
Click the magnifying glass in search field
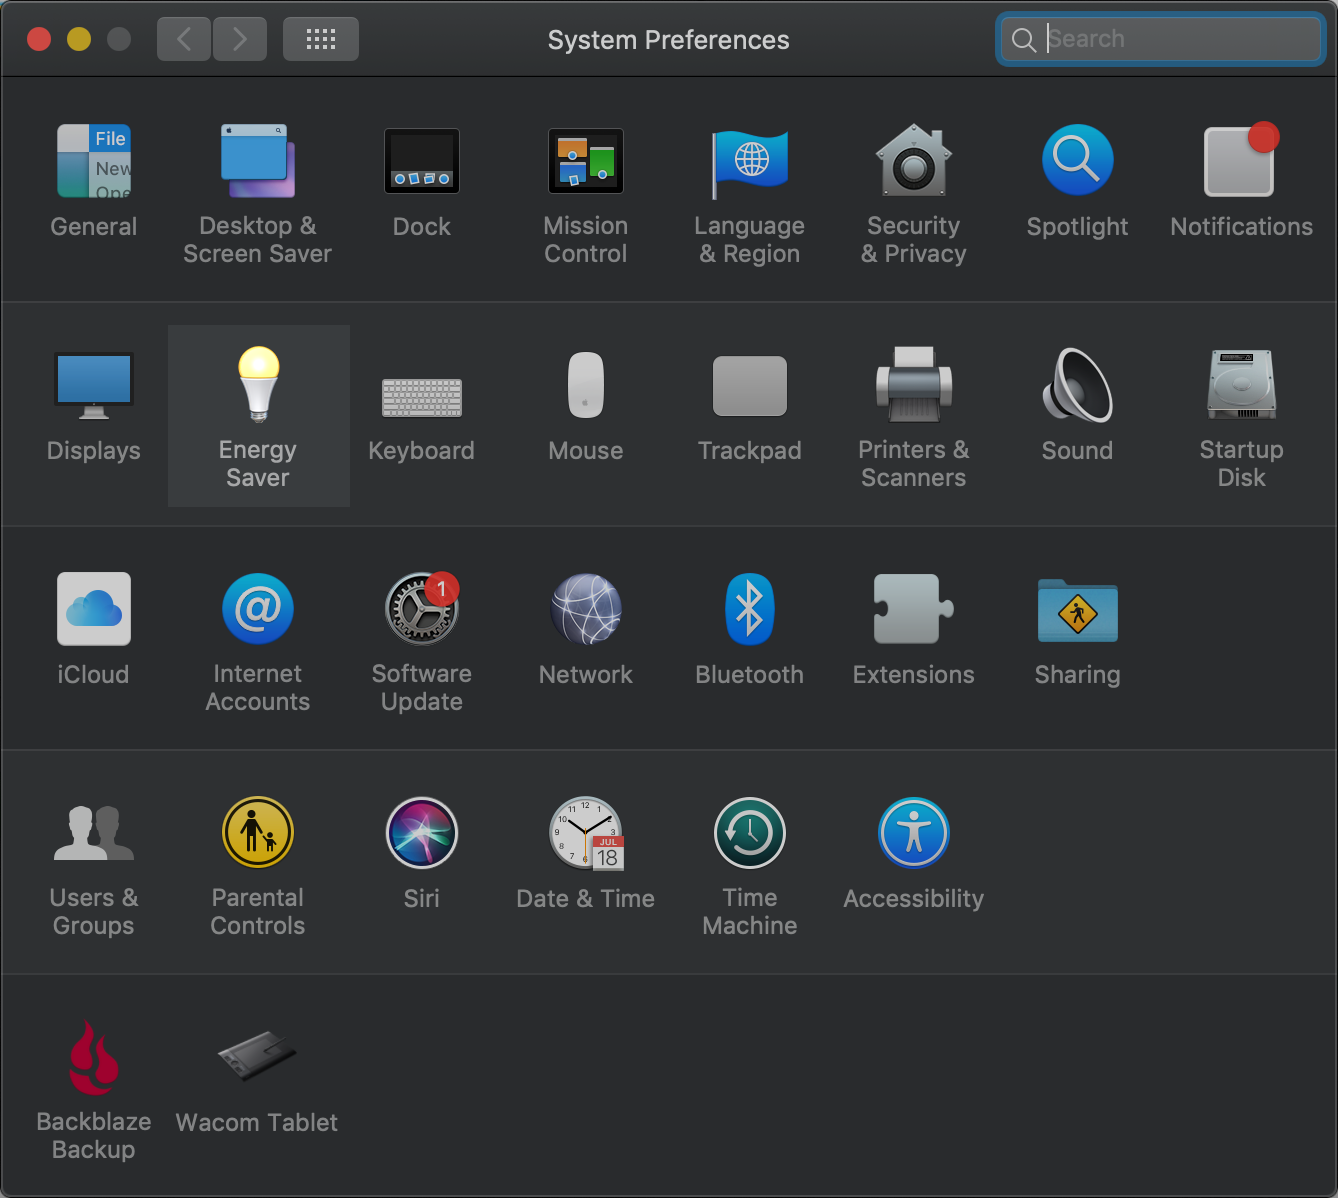pyautogui.click(x=1024, y=40)
